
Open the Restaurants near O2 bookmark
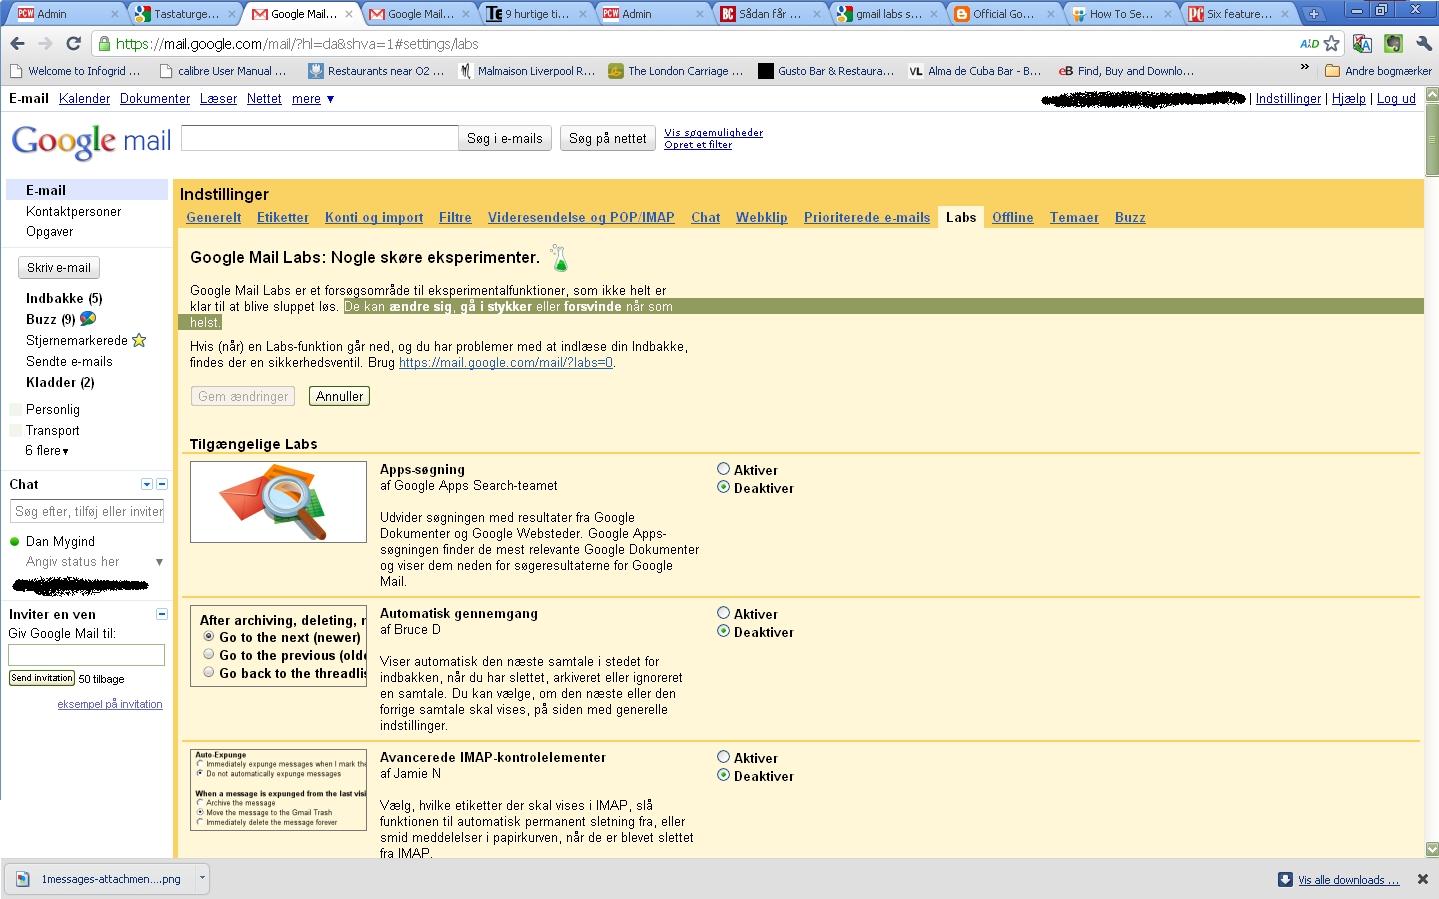[376, 71]
